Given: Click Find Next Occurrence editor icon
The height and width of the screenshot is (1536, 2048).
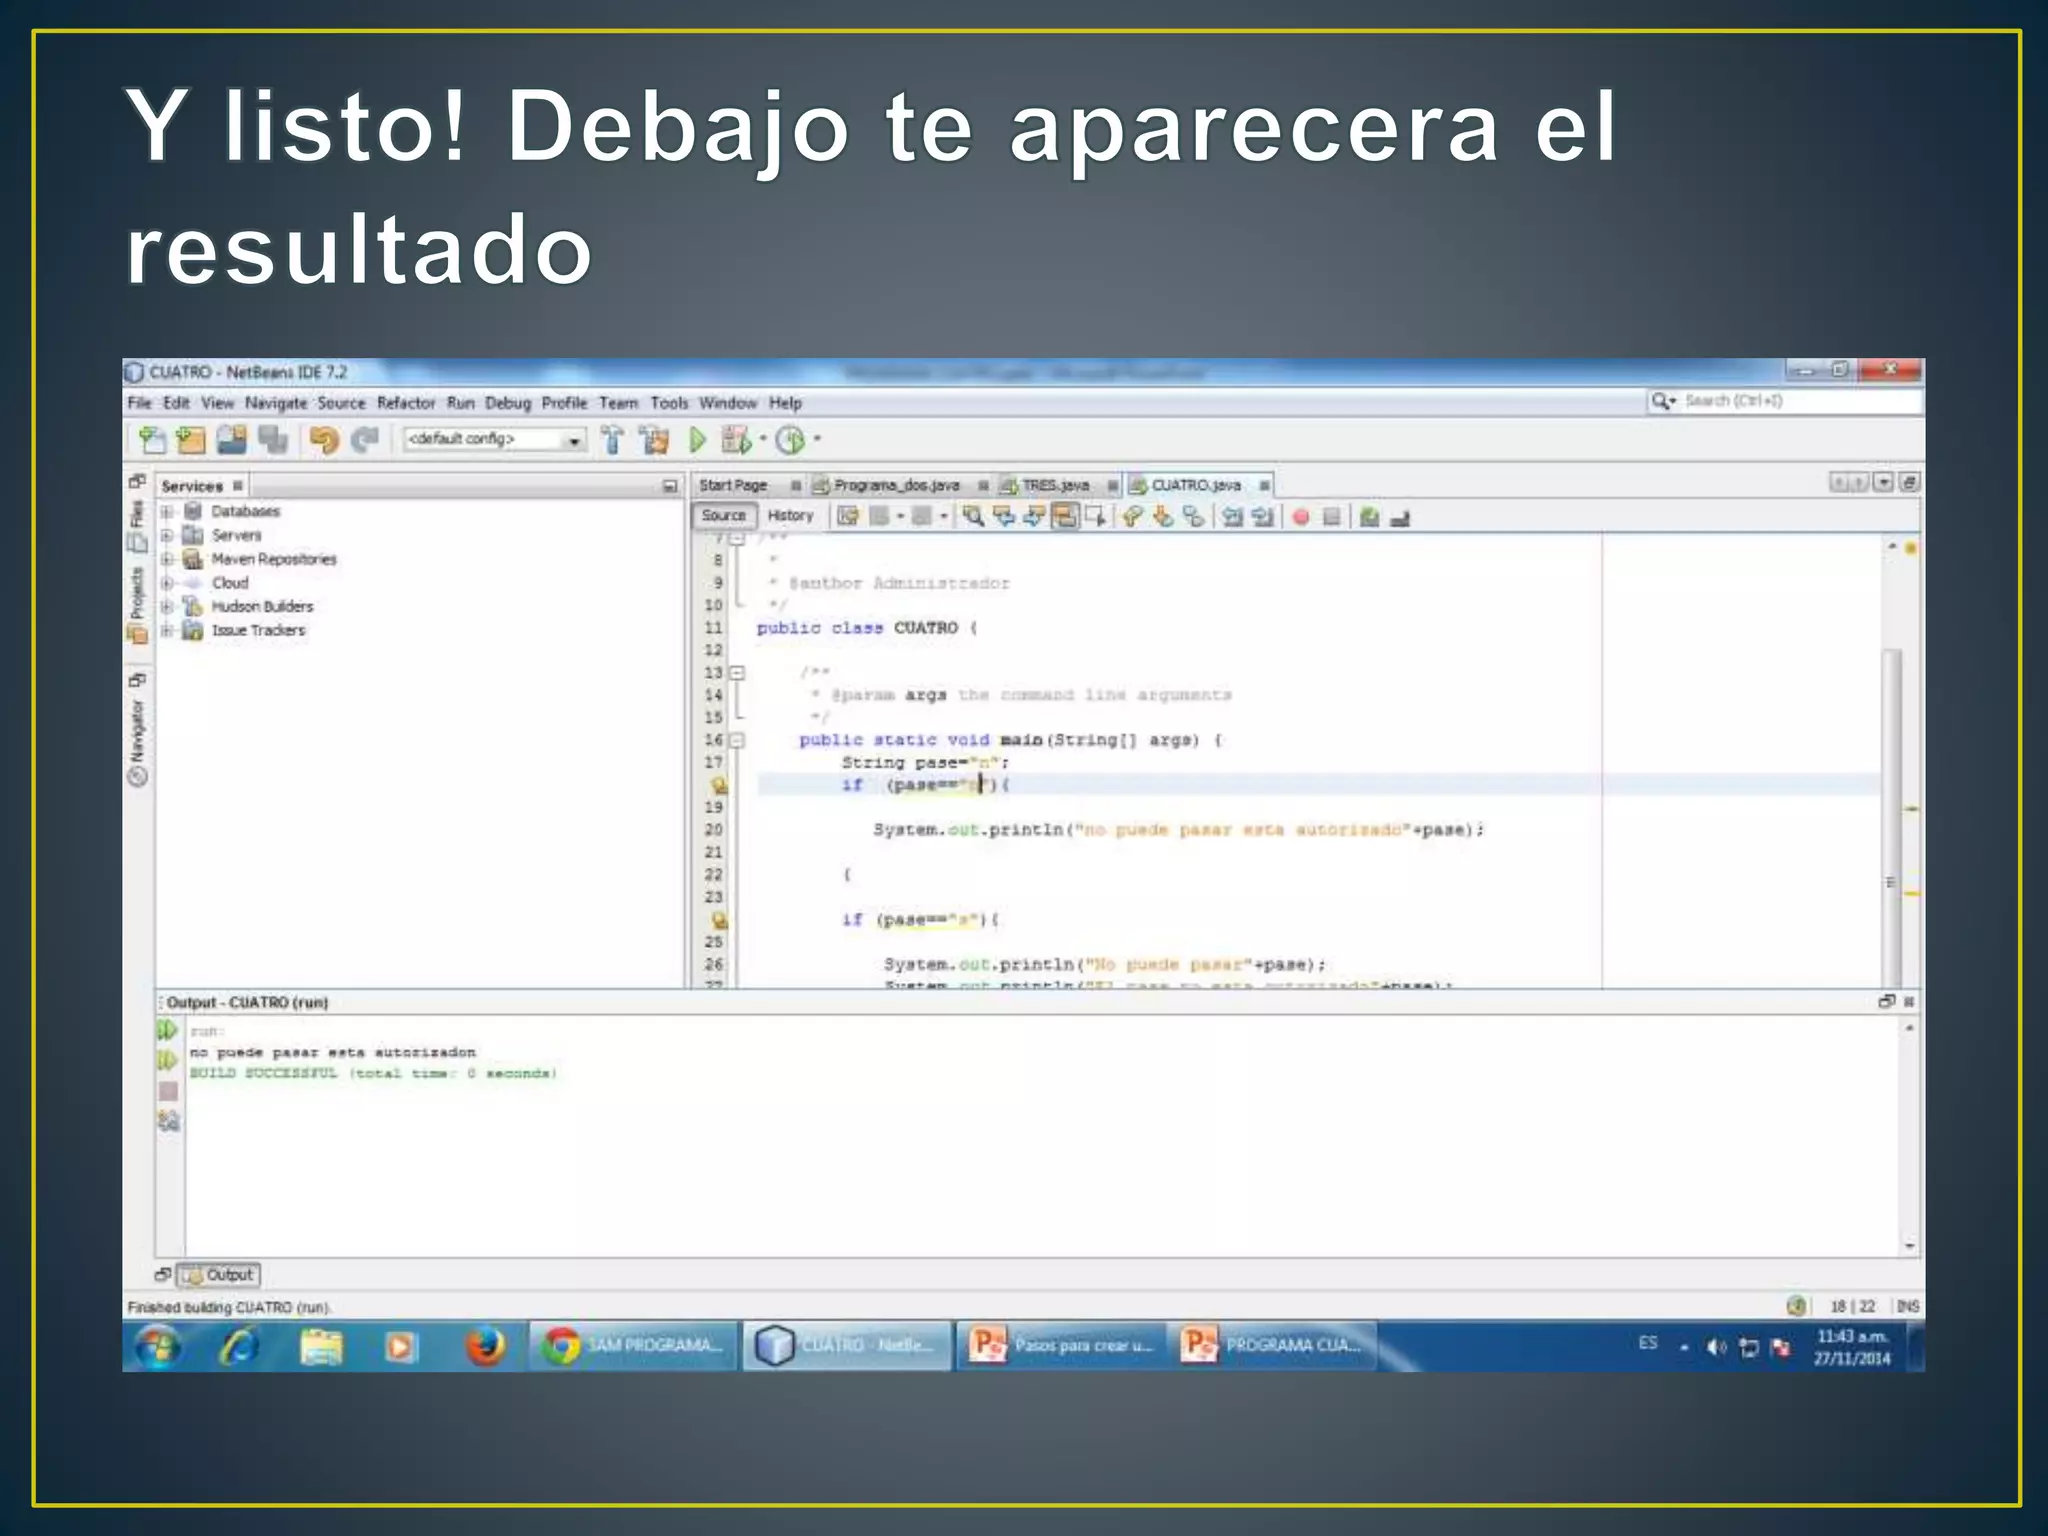Looking at the screenshot, I should point(1035,516).
